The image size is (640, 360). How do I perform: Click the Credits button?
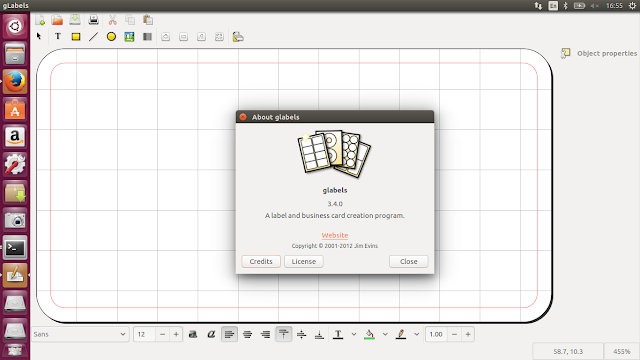[261, 261]
